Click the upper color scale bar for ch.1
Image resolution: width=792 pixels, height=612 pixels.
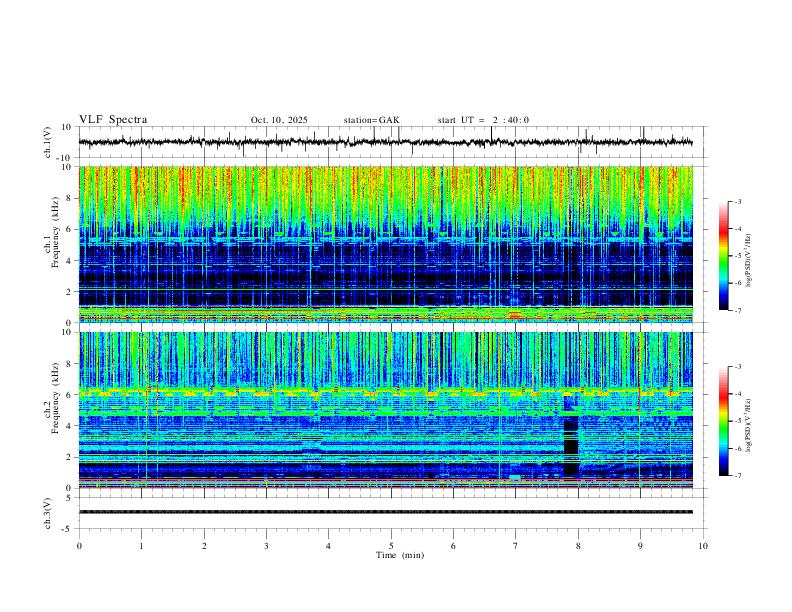click(724, 256)
